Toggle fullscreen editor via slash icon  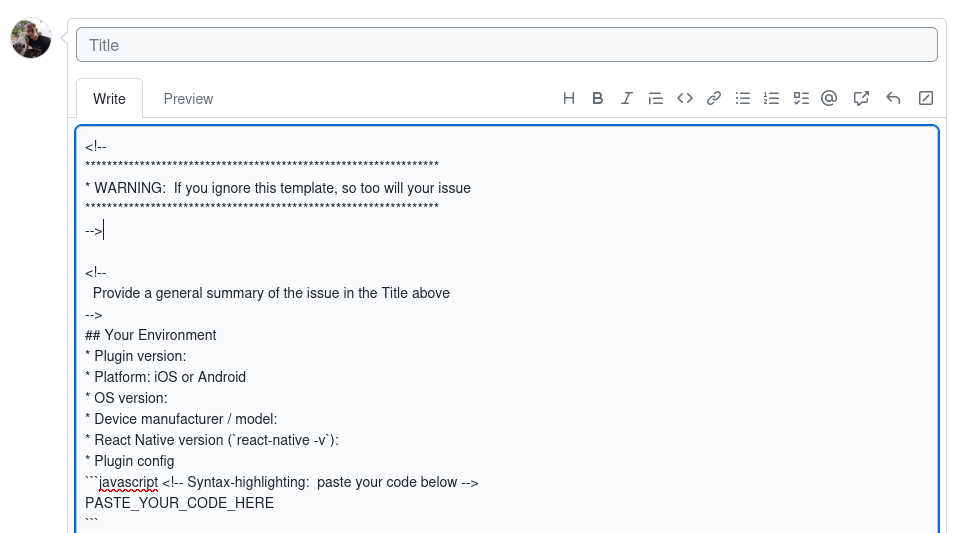tap(925, 99)
